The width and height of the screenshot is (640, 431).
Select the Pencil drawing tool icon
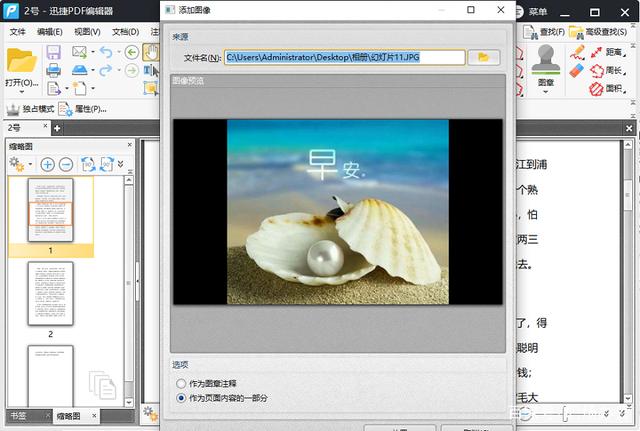(577, 52)
